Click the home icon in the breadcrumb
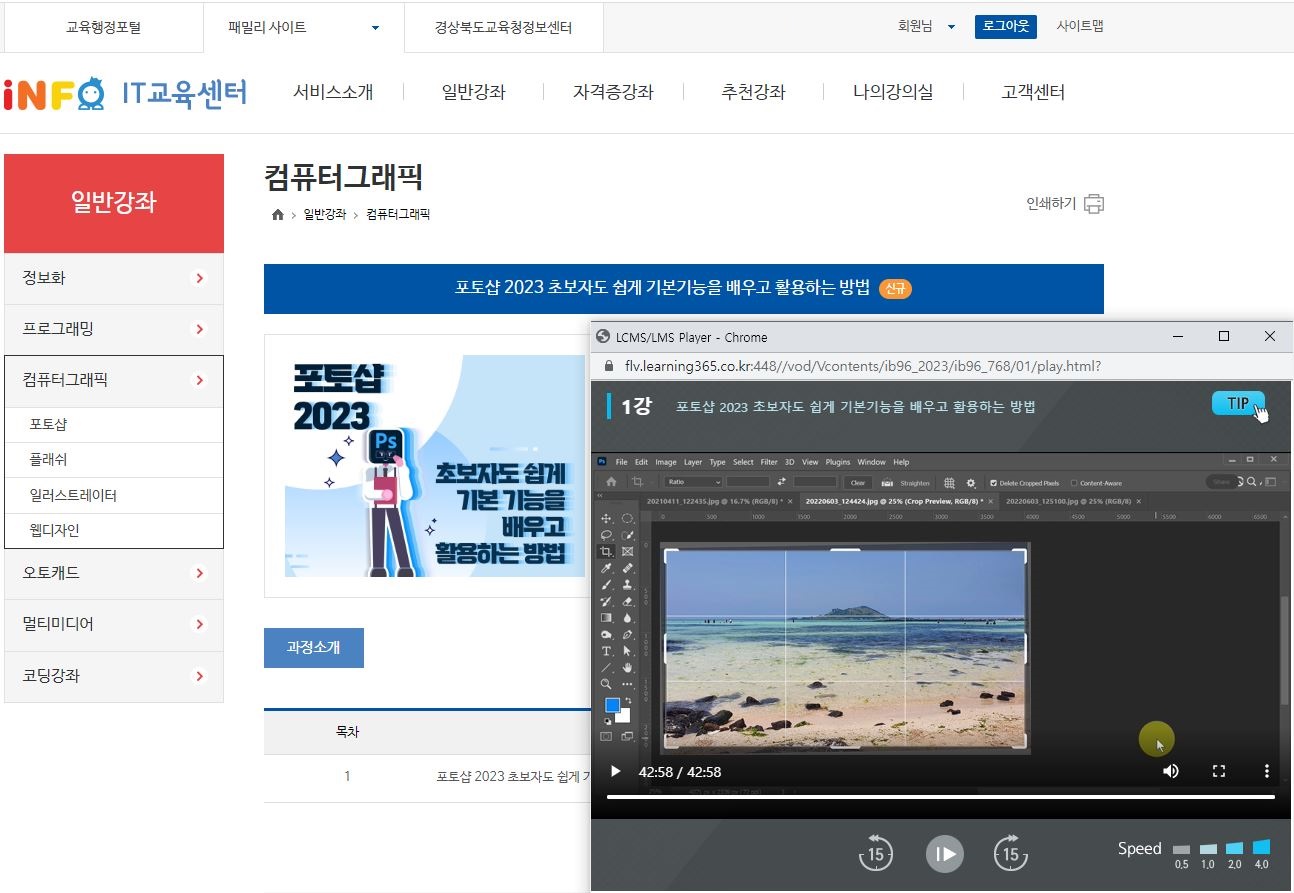 (x=278, y=215)
